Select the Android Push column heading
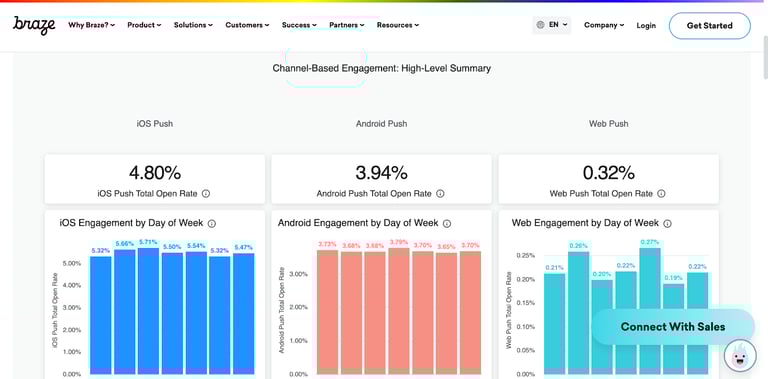768x379 pixels. point(382,124)
